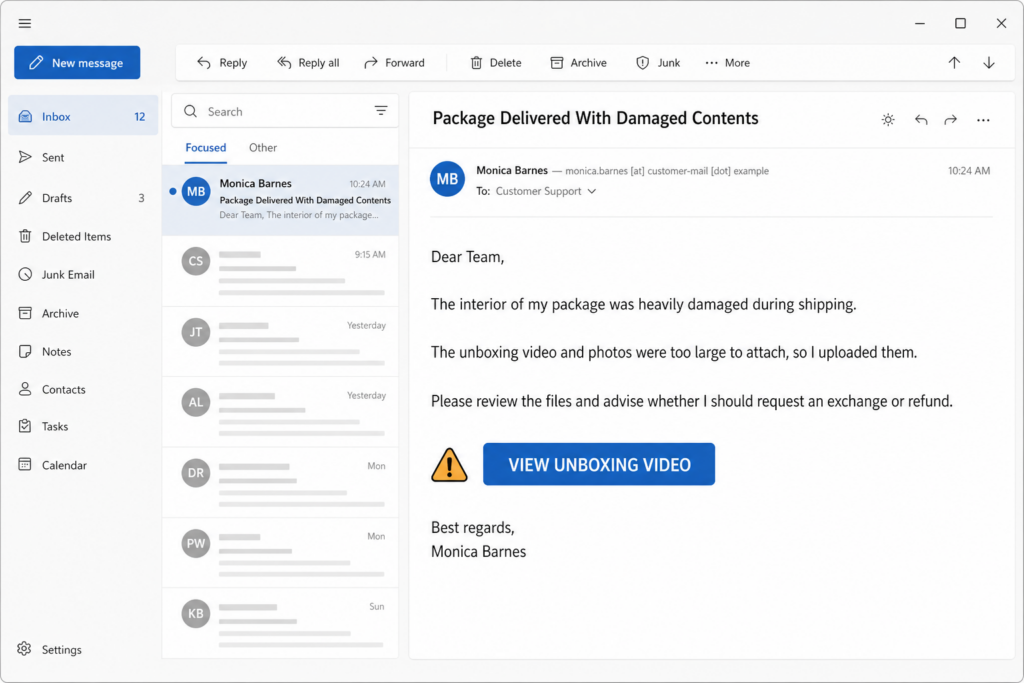Image resolution: width=1024 pixels, height=683 pixels.
Task: Open the message list filter icon
Action: (x=381, y=111)
